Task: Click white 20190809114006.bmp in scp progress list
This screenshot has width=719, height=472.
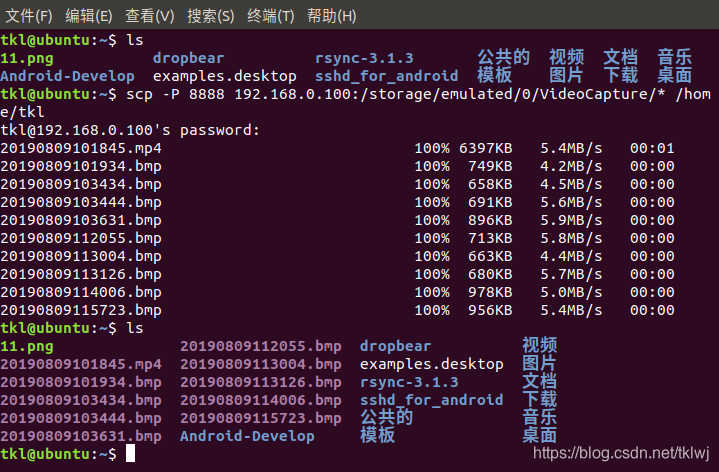Action: click(81, 292)
